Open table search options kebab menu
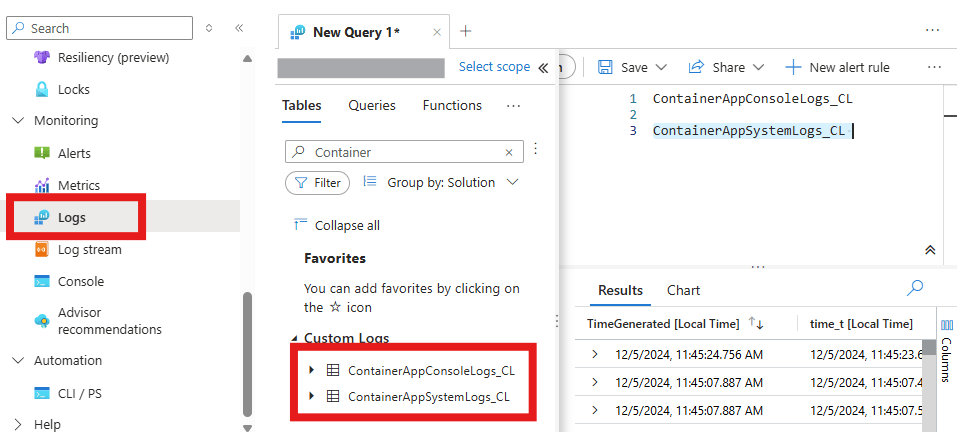The width and height of the screenshot is (962, 432). pos(536,149)
